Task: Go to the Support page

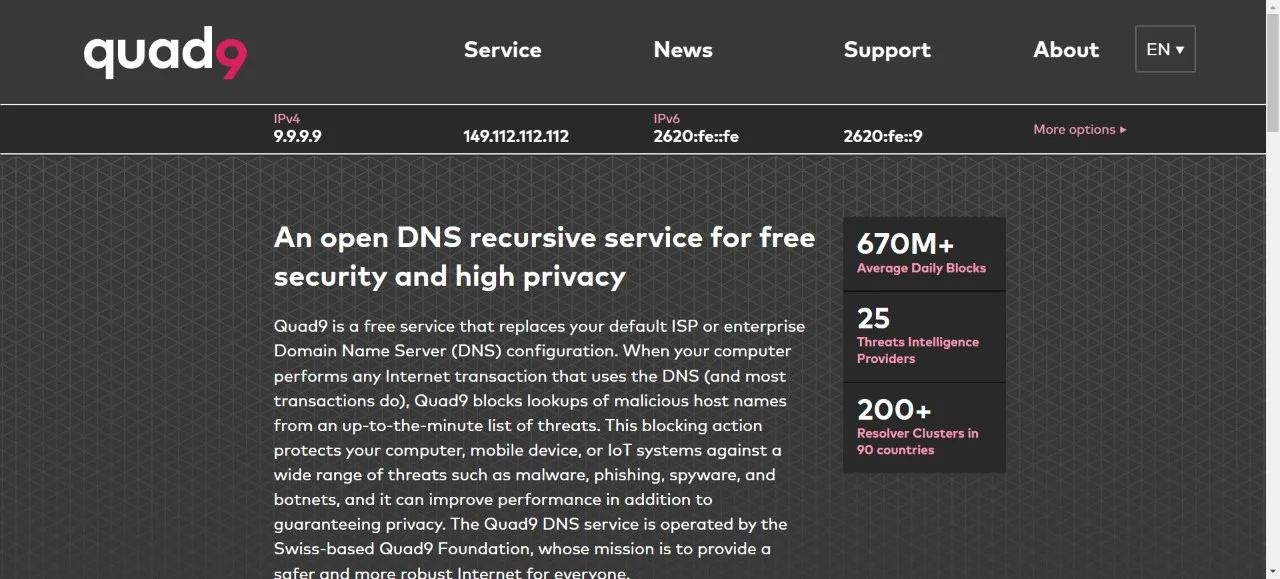Action: pos(887,50)
